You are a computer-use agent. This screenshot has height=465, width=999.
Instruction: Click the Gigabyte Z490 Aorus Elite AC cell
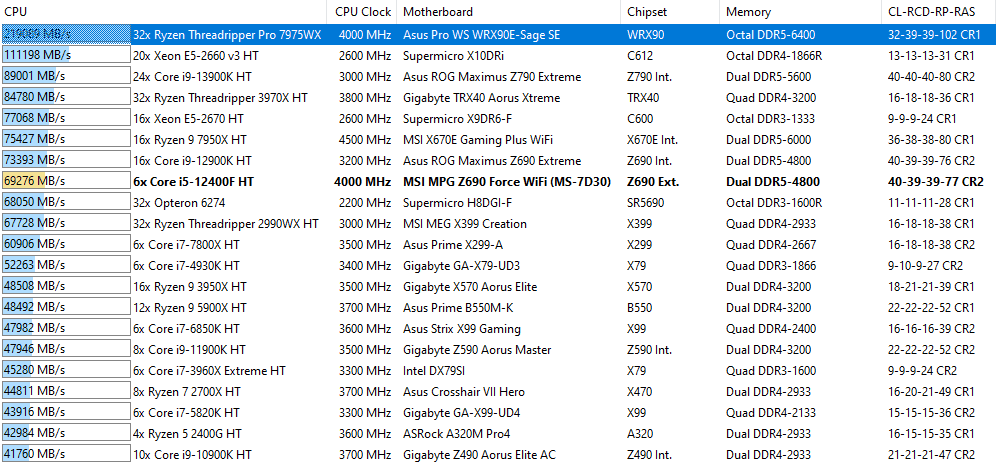click(479, 455)
